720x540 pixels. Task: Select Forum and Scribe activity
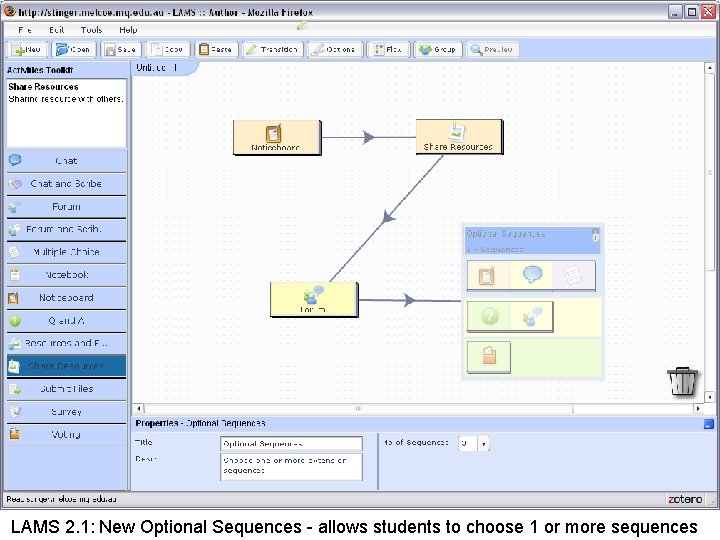[x=67, y=229]
